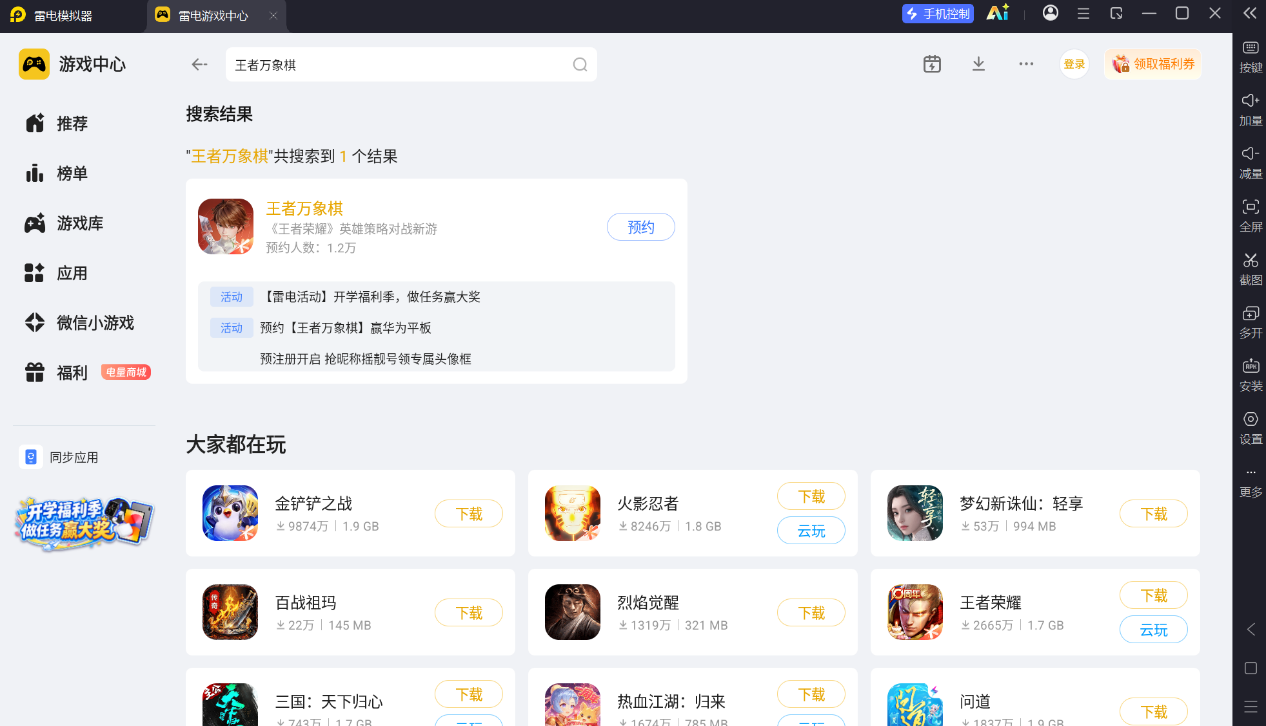This screenshot has width=1266, height=726.
Task: Click the search field containing 王者万象棋
Action: tap(411, 65)
